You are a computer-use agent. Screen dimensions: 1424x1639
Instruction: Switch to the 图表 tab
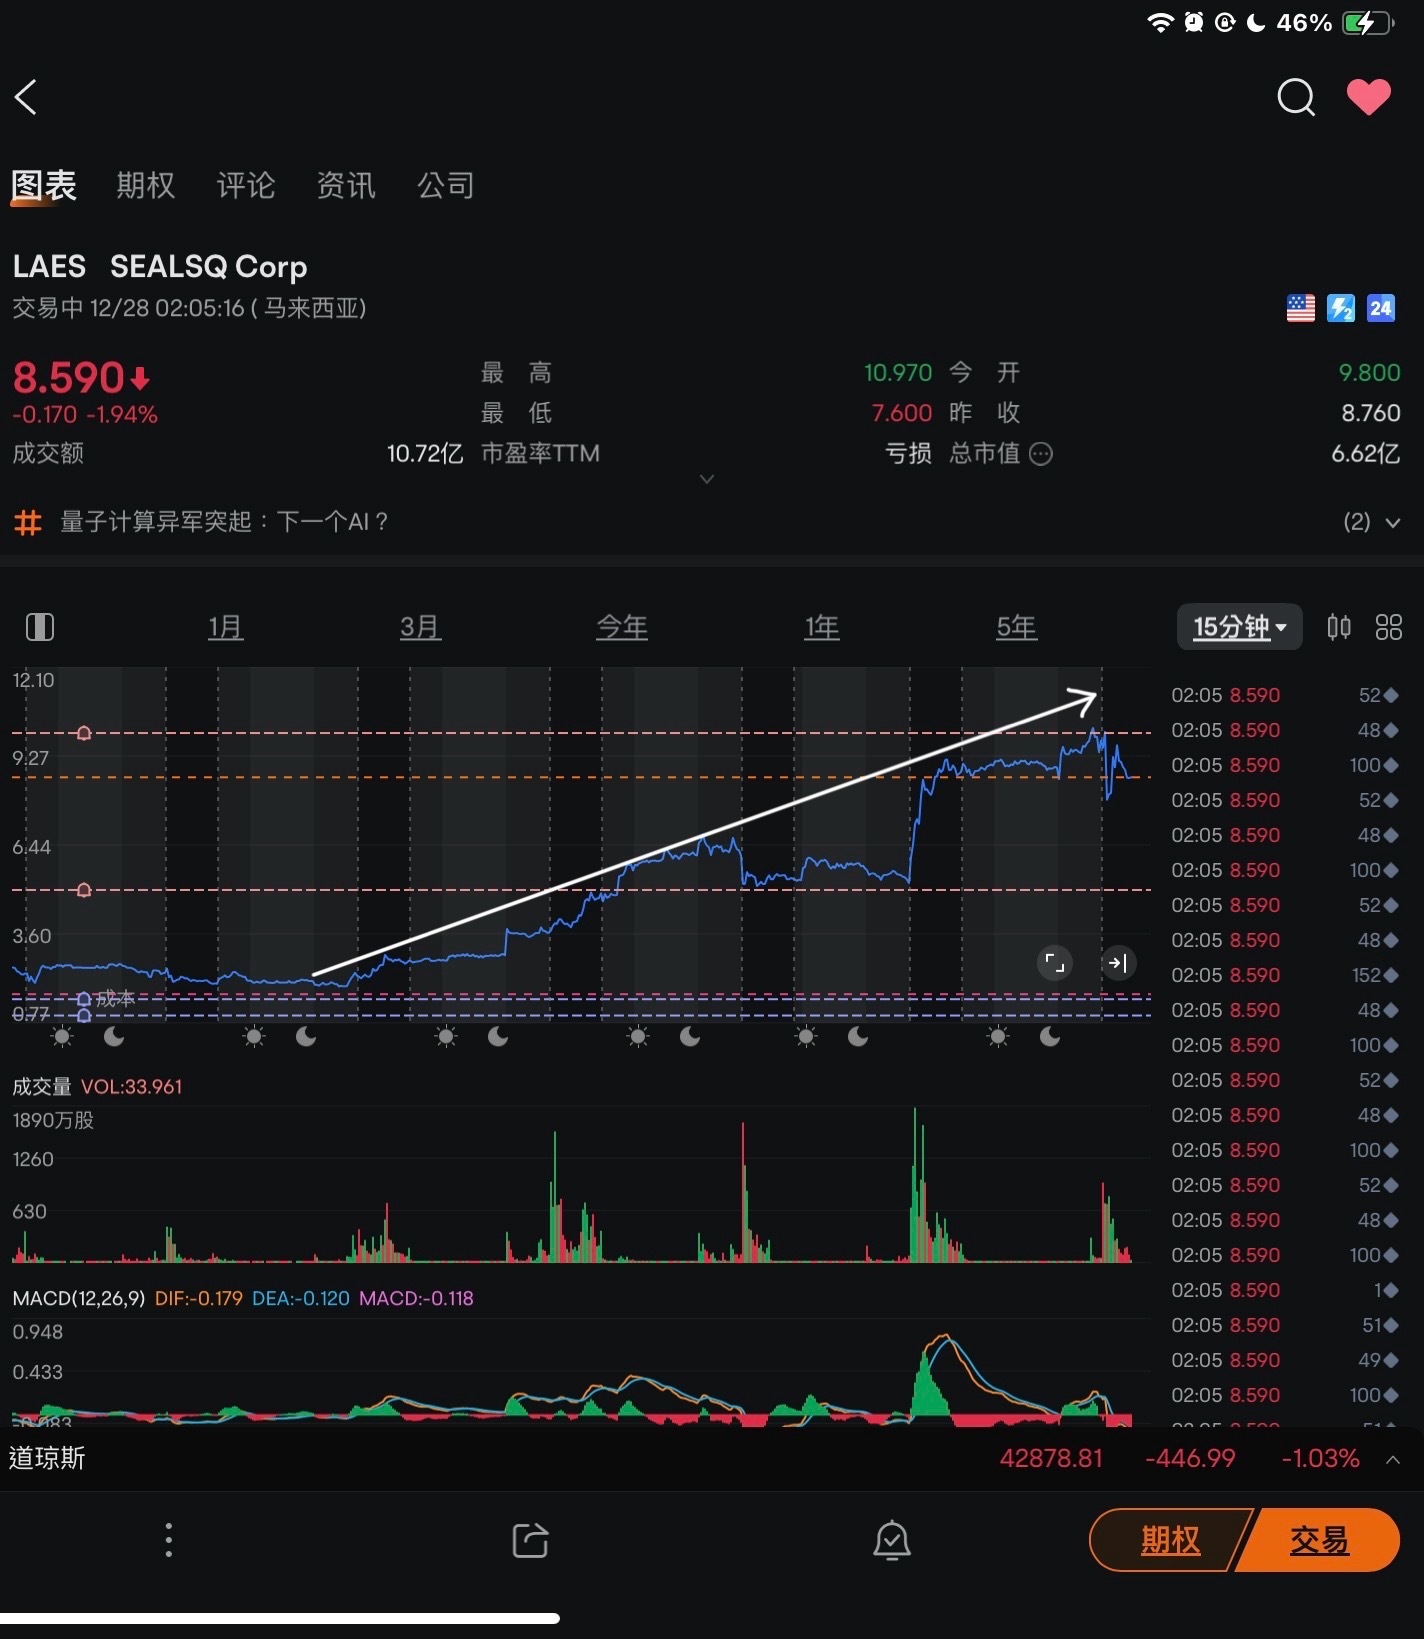tap(44, 185)
